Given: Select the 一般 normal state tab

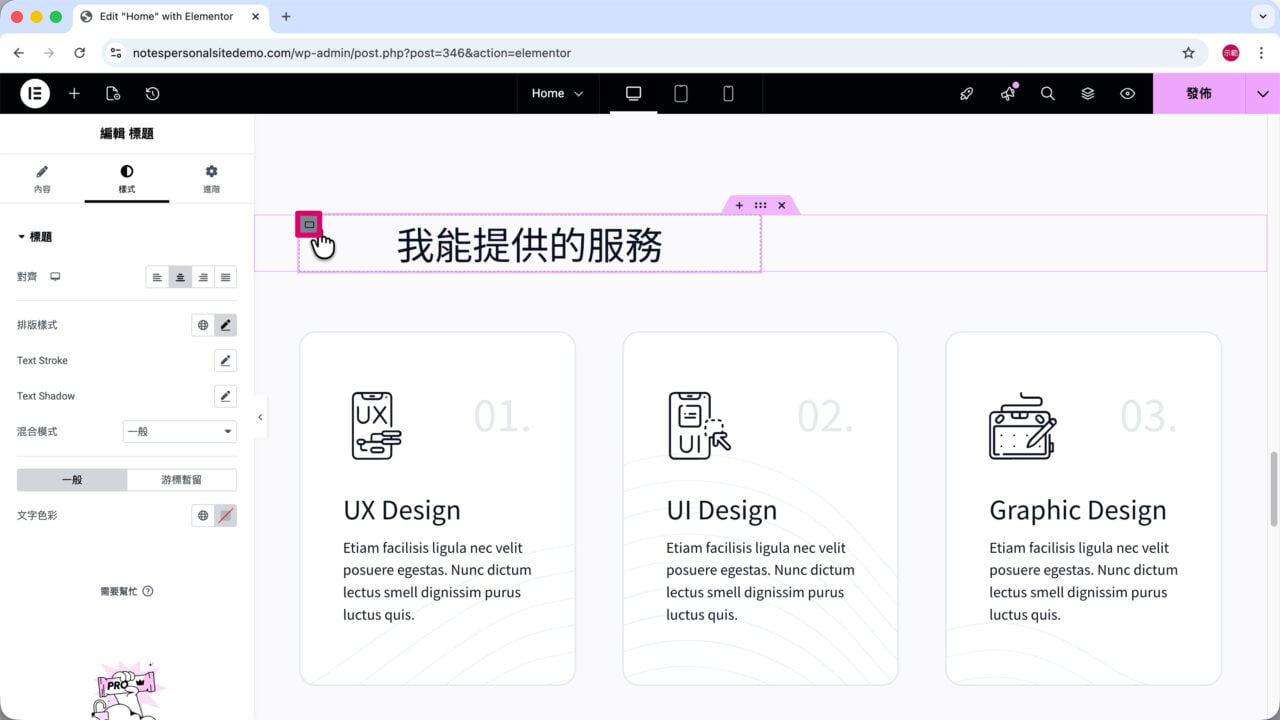Looking at the screenshot, I should pos(72,480).
